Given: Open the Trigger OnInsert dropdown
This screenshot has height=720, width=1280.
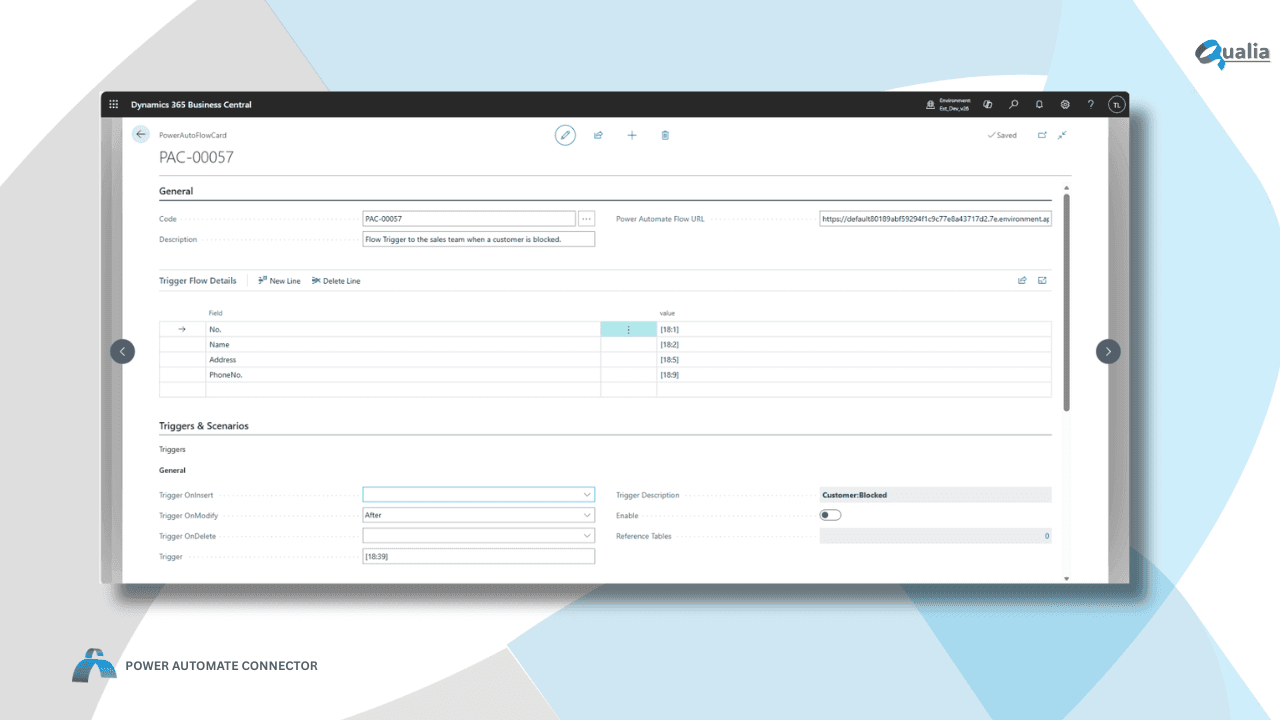Looking at the screenshot, I should [x=587, y=495].
